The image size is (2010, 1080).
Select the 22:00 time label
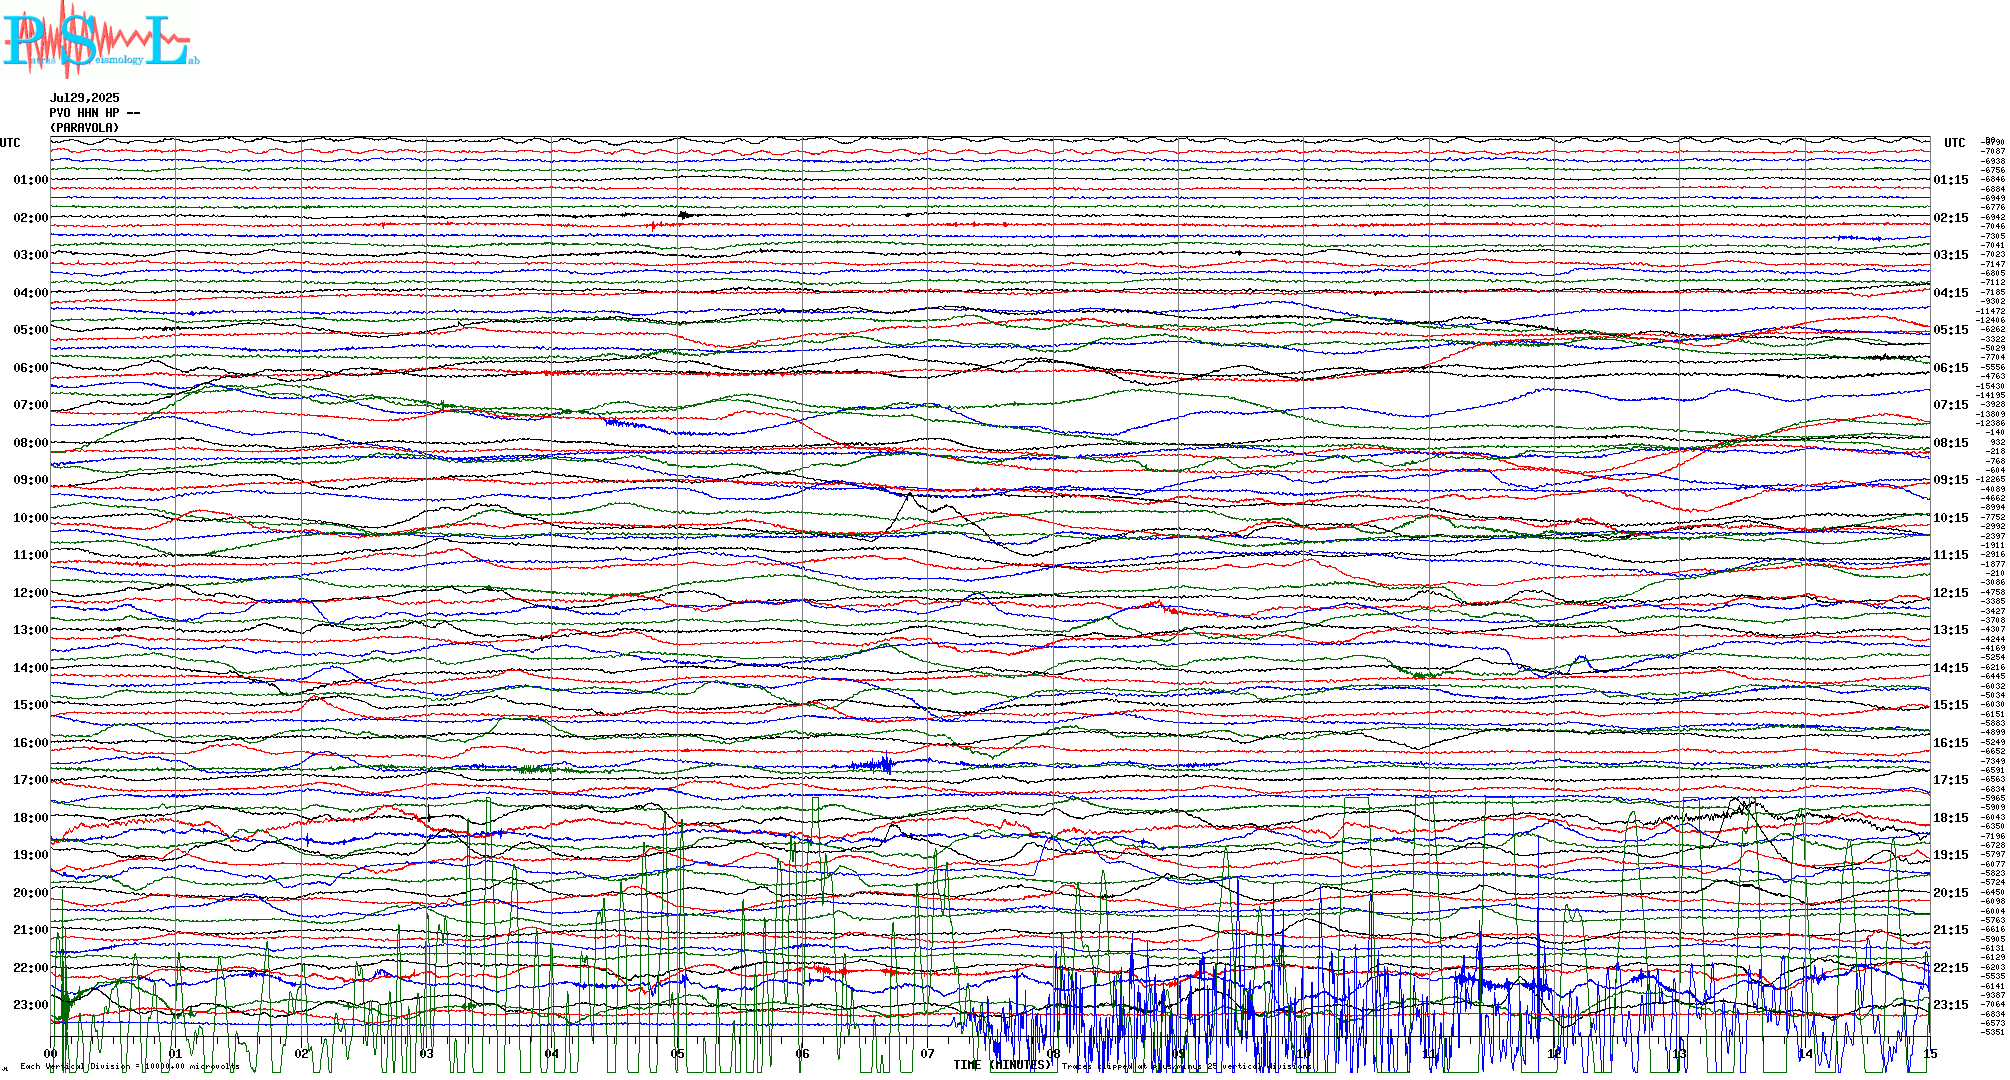click(31, 968)
